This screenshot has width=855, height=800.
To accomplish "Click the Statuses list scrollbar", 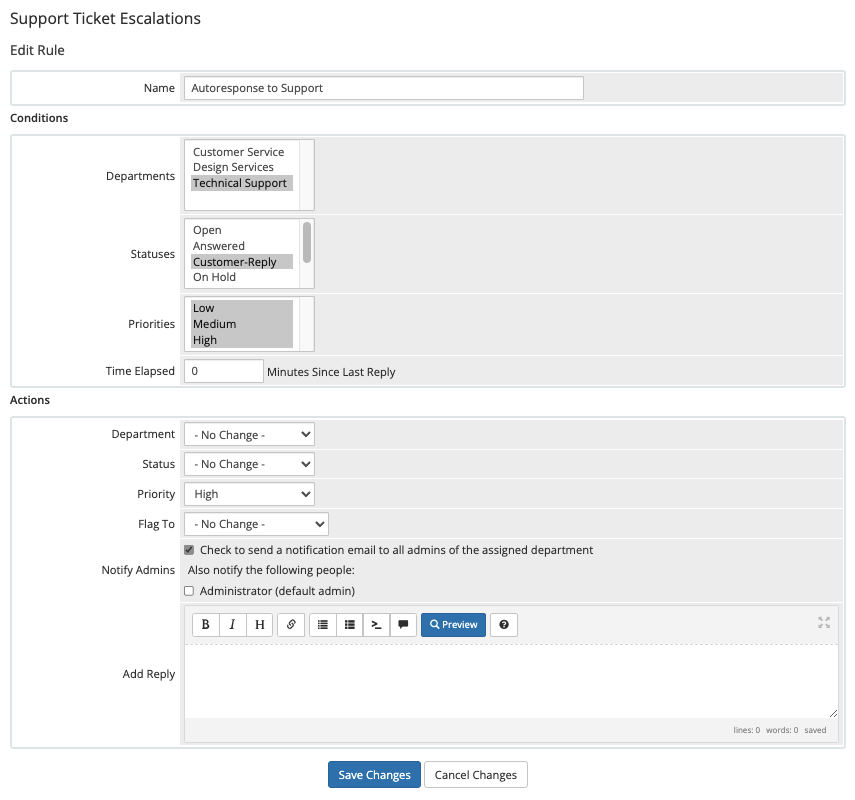I will click(307, 242).
